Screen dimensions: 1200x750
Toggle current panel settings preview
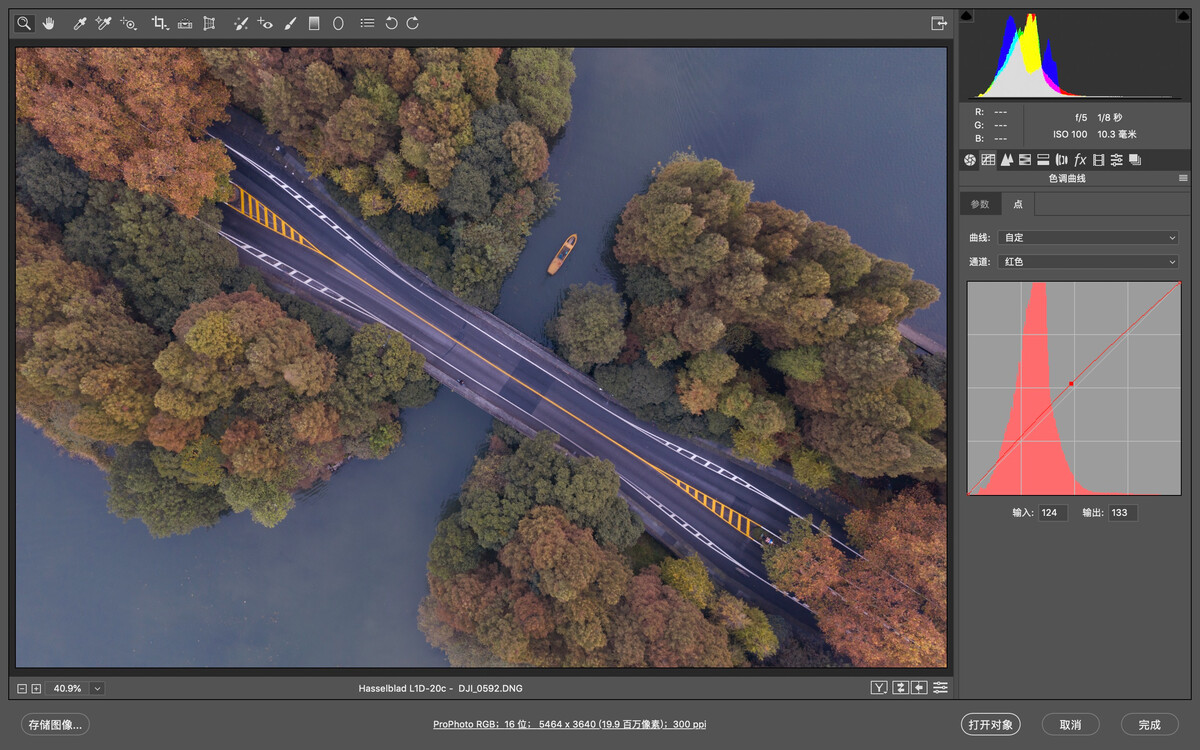[x=940, y=688]
